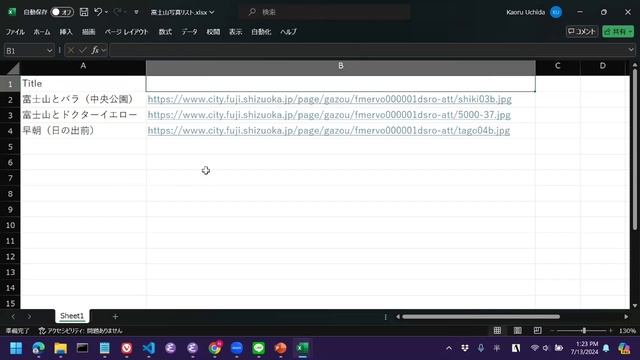This screenshot has width=640, height=360.
Task: Select the Sheet1 tab
Action: click(72, 316)
